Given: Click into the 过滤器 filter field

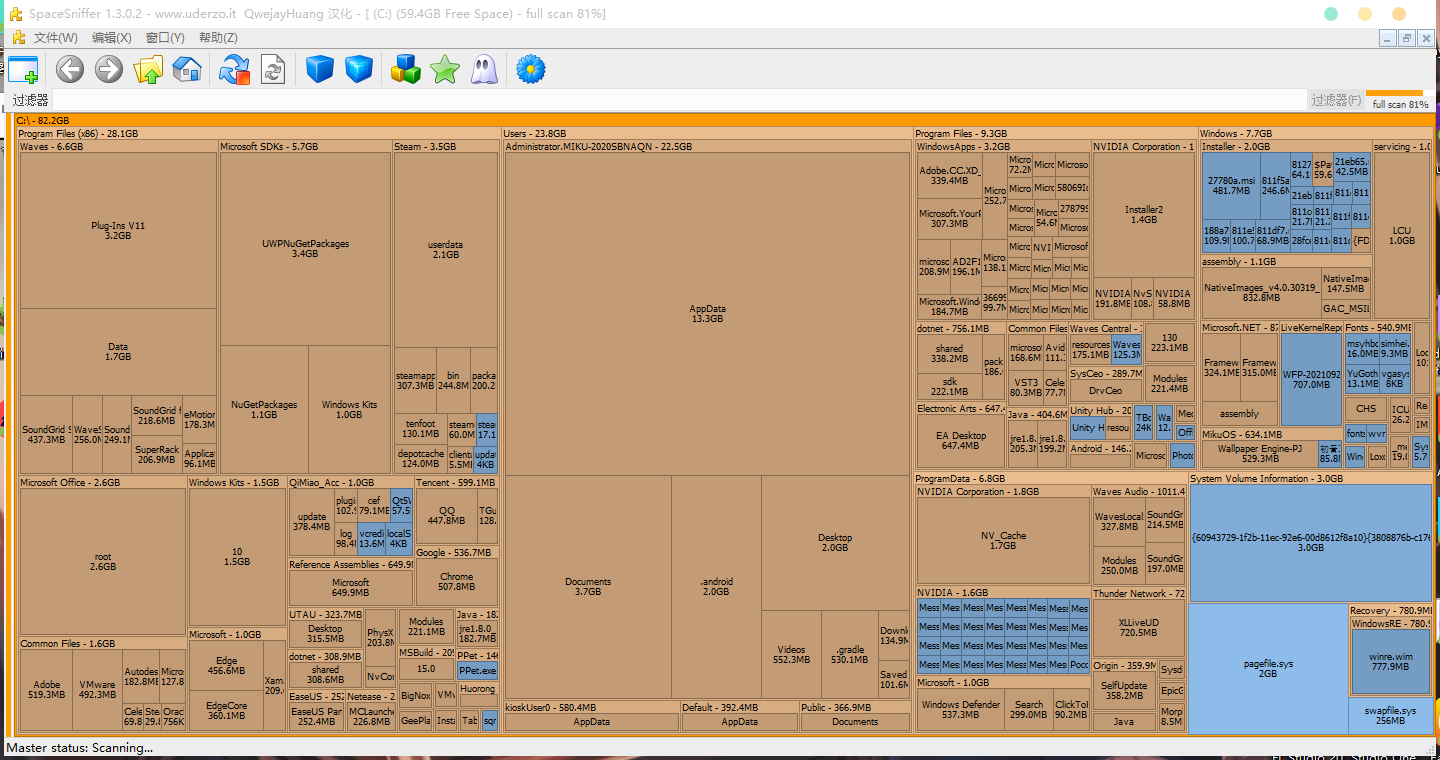Looking at the screenshot, I should pos(680,100).
